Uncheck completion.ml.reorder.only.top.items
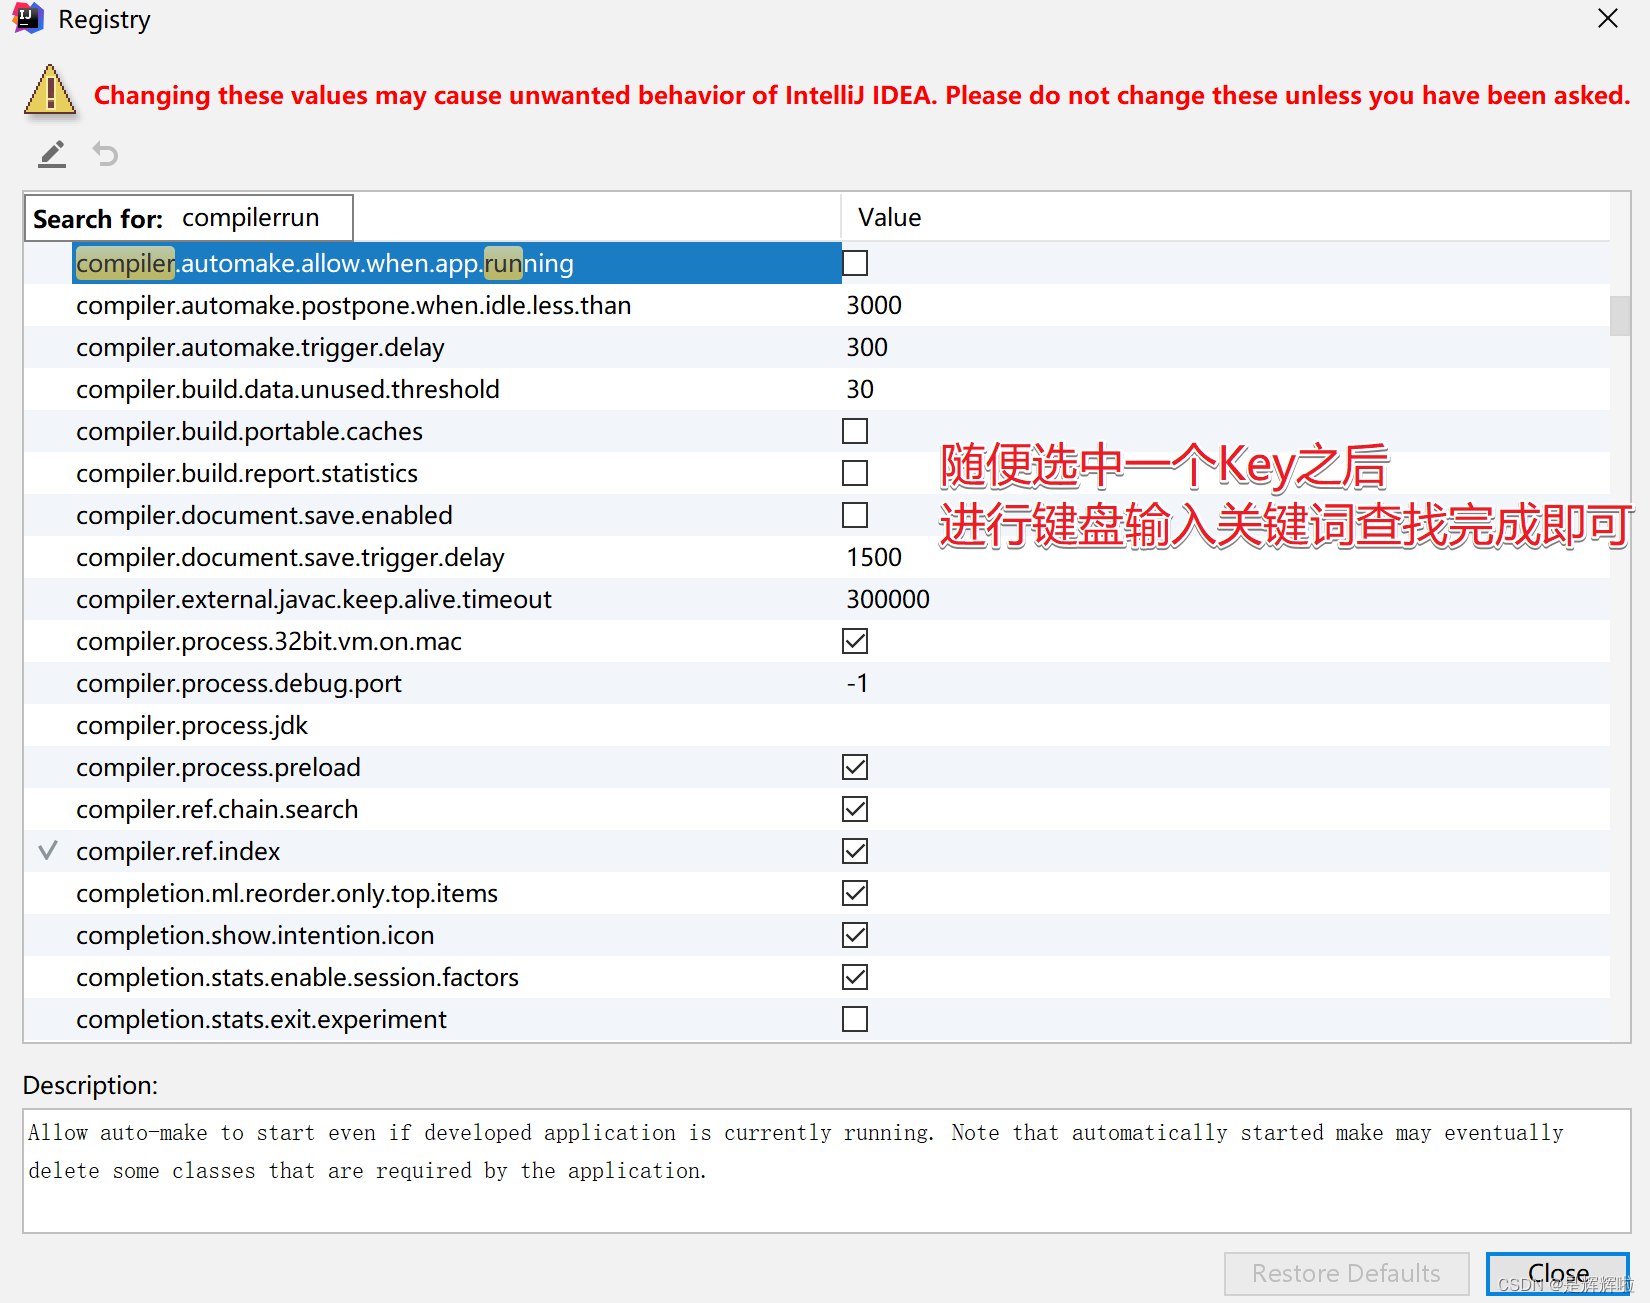The image size is (1650, 1303). point(855,893)
